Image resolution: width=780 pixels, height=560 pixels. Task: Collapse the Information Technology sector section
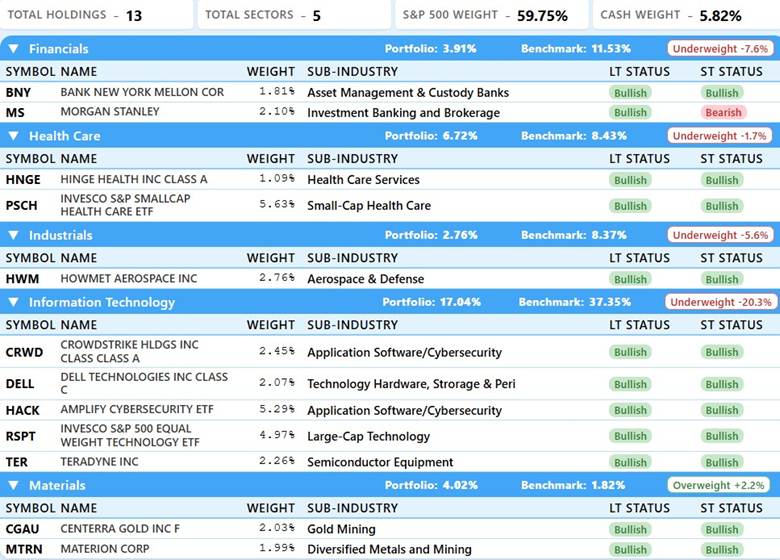[x=13, y=302]
